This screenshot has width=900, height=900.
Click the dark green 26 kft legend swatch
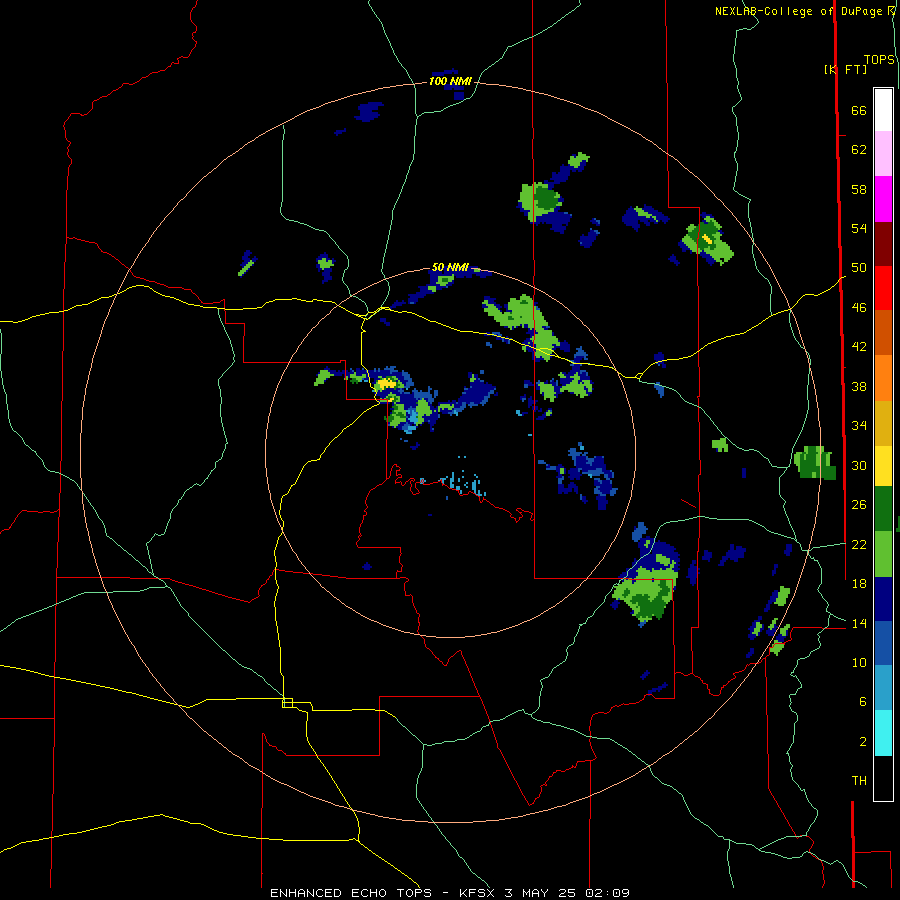[883, 509]
